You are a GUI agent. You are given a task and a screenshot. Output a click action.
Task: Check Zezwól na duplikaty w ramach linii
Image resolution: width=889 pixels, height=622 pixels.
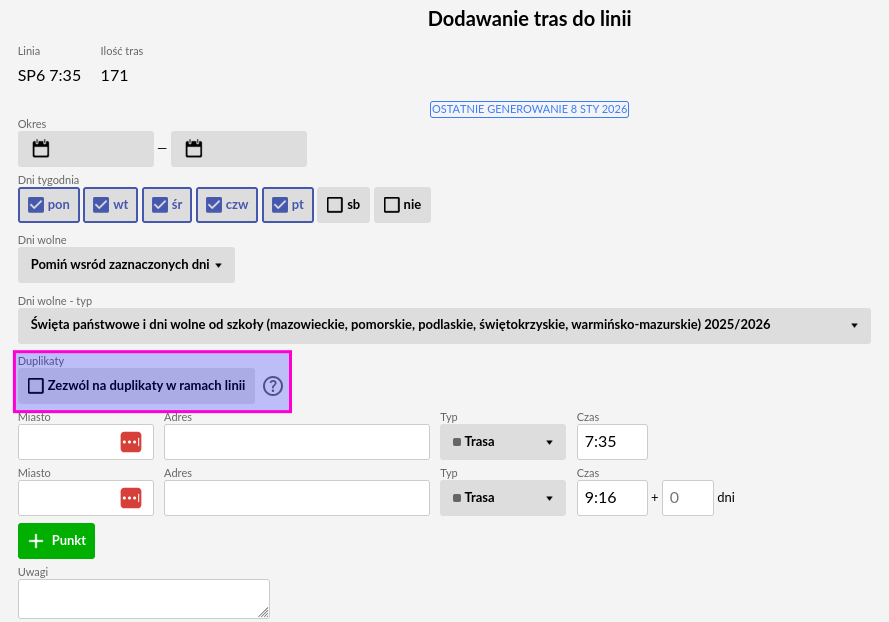[37, 386]
